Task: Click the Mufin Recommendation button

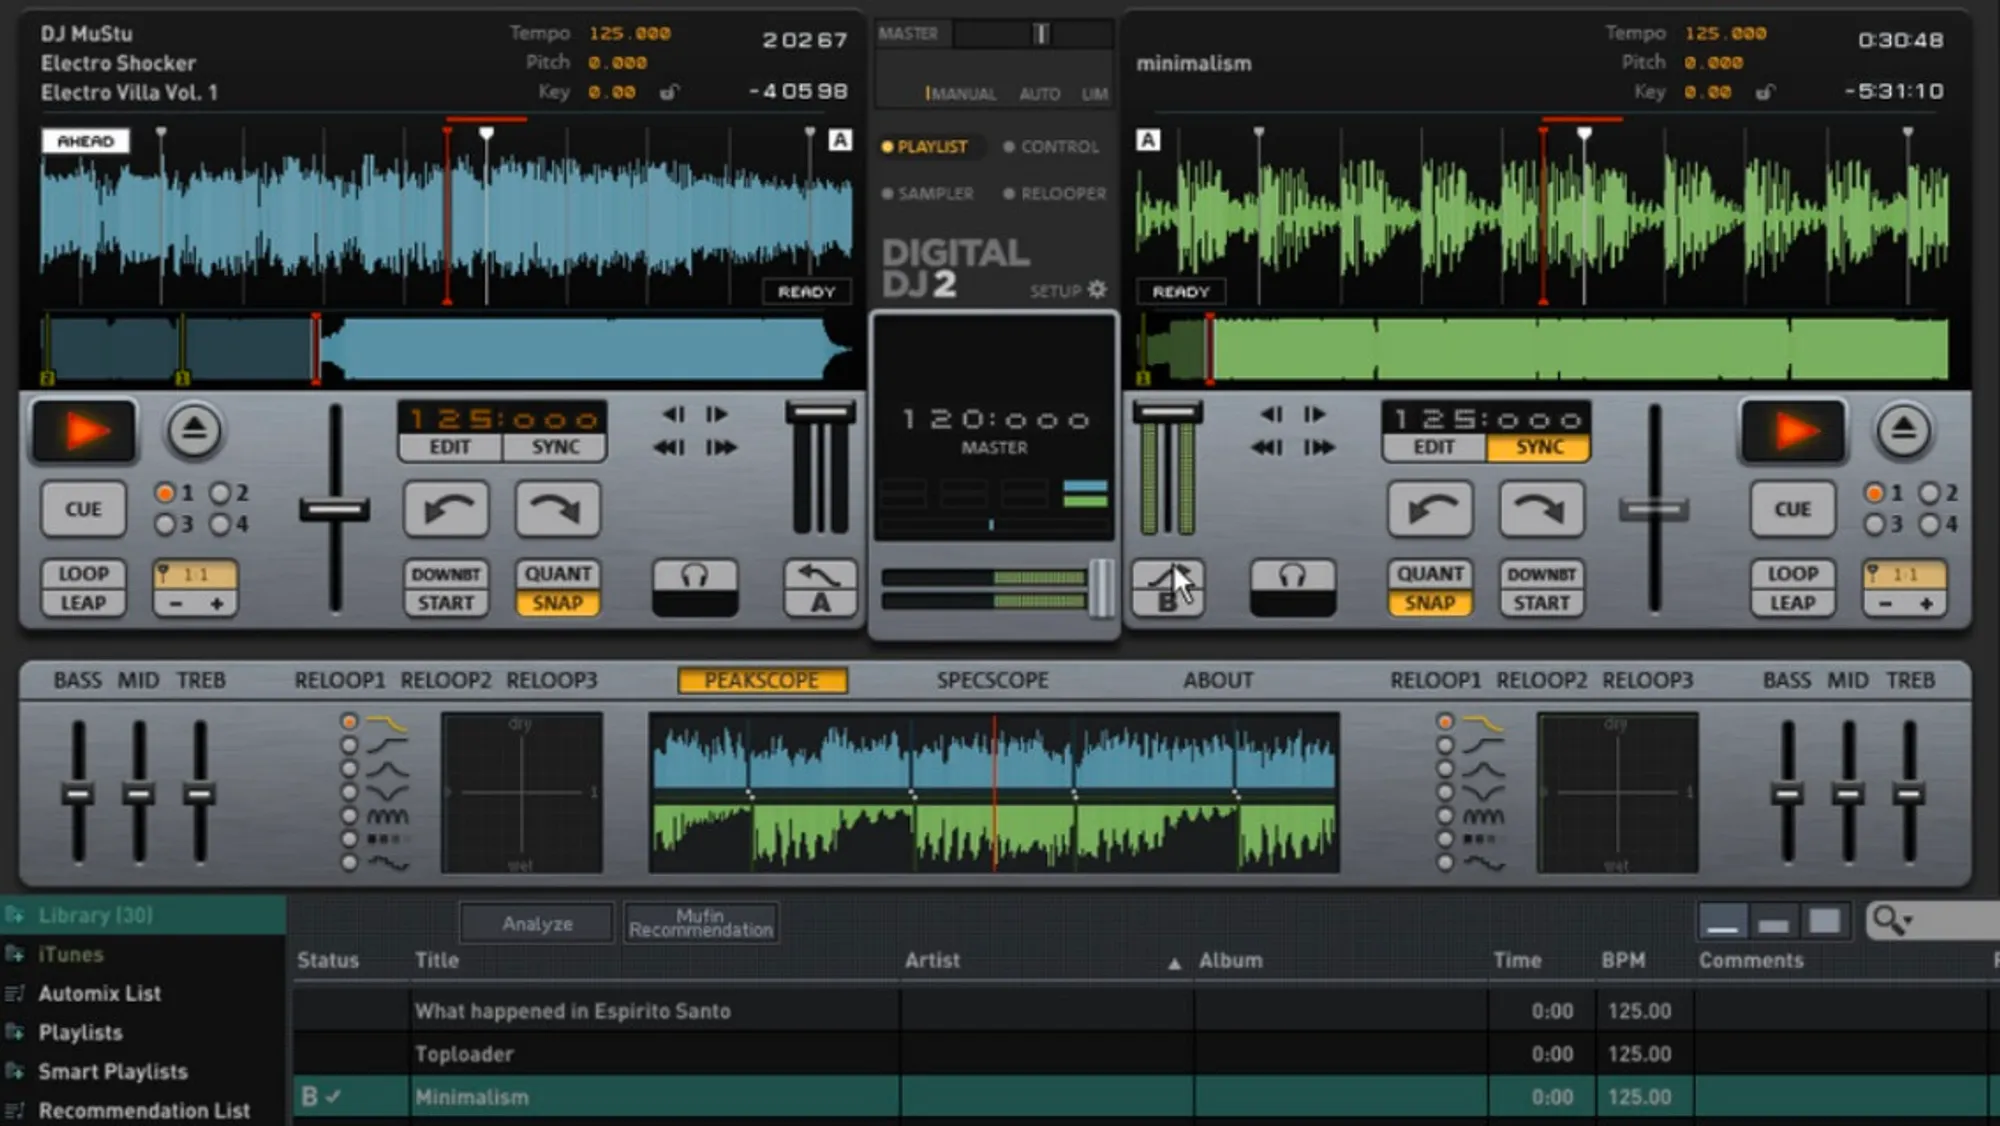Action: click(700, 923)
